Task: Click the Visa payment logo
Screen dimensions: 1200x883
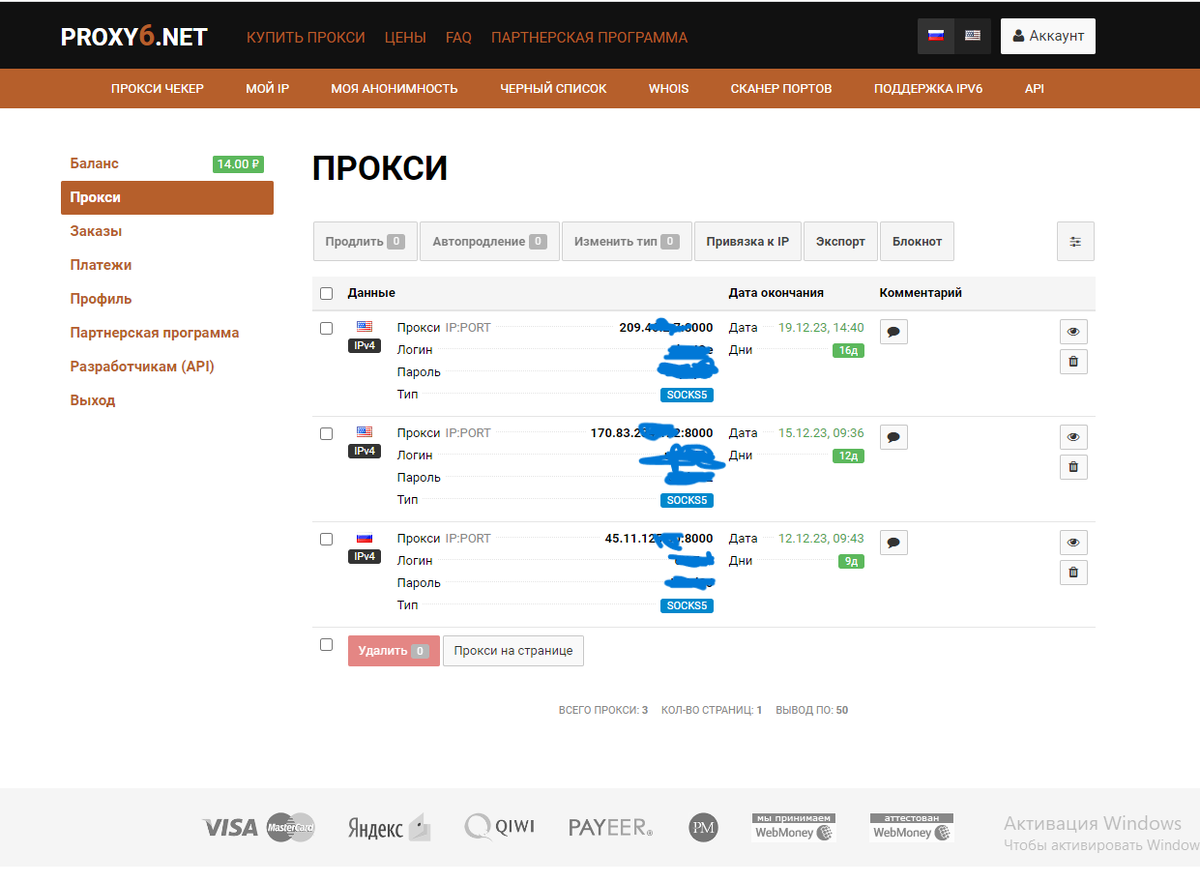Action: [230, 828]
